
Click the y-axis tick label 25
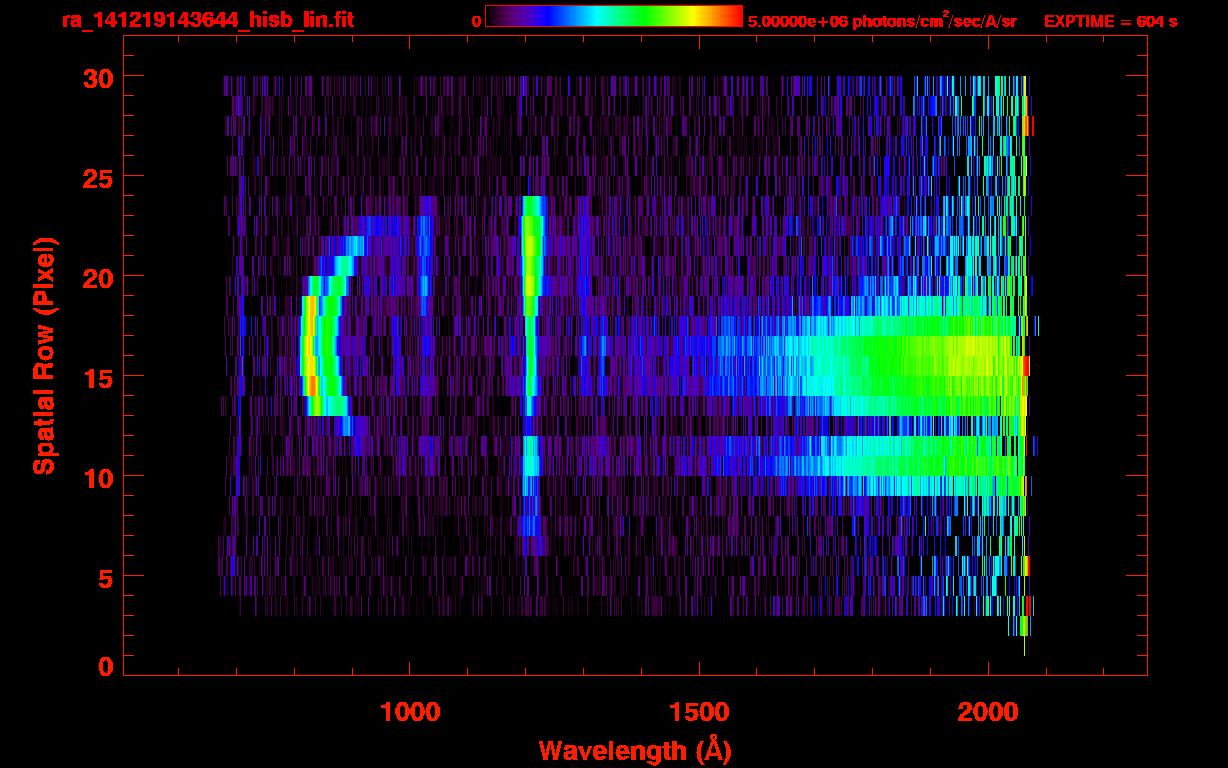point(96,177)
